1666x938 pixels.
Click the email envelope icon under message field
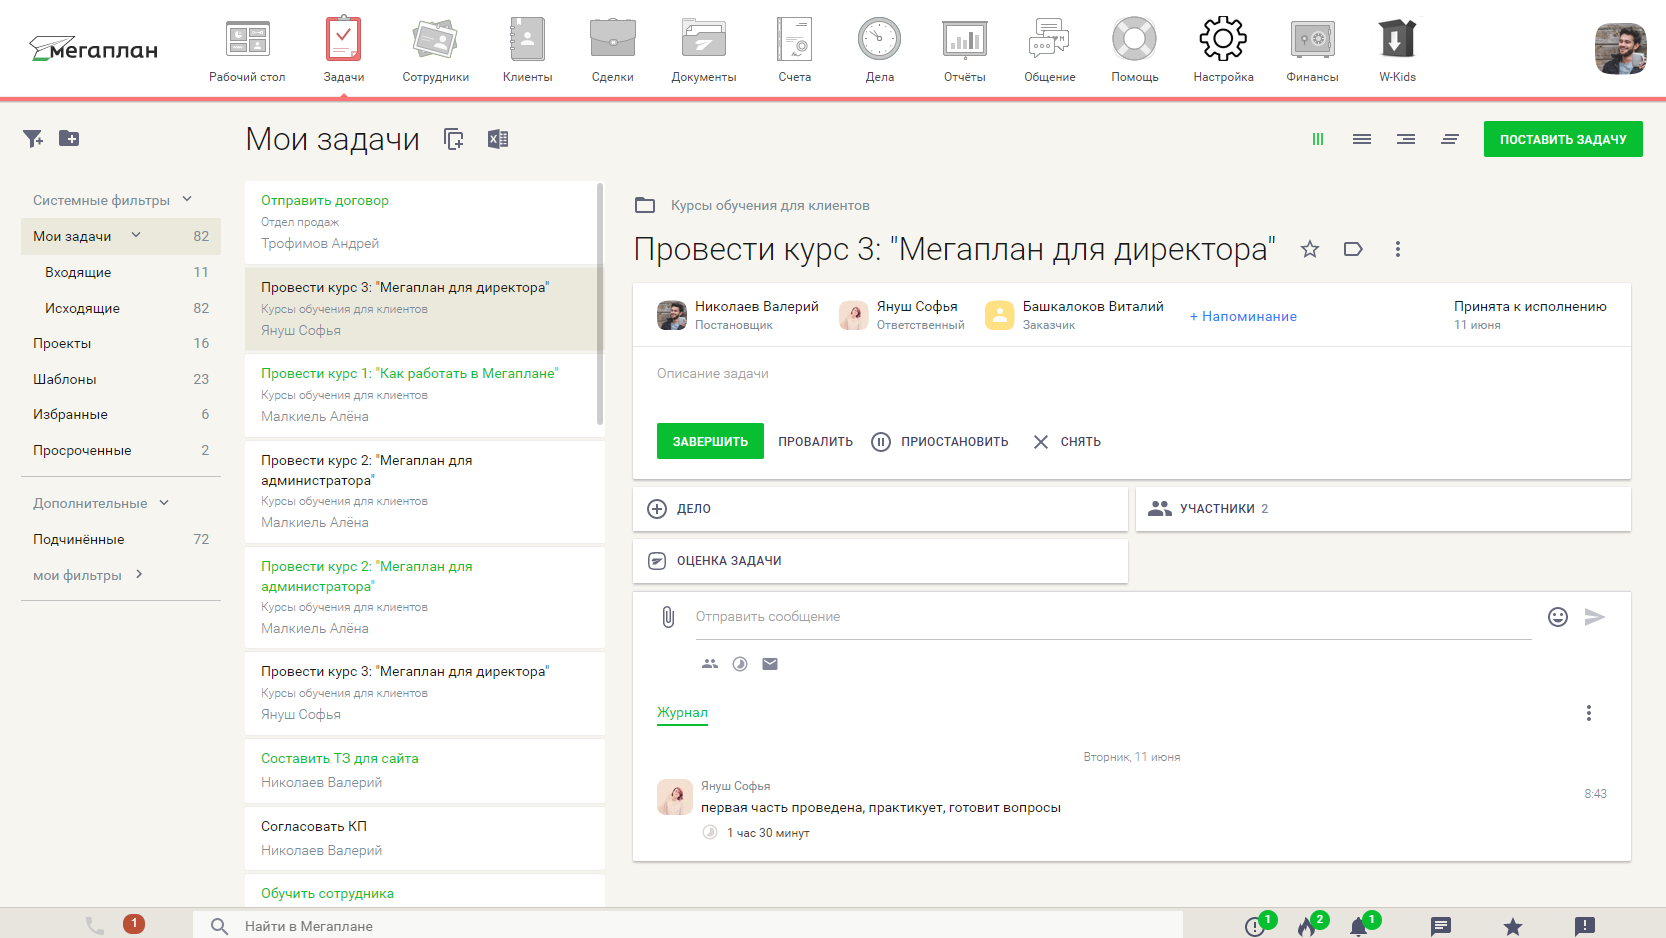click(770, 664)
